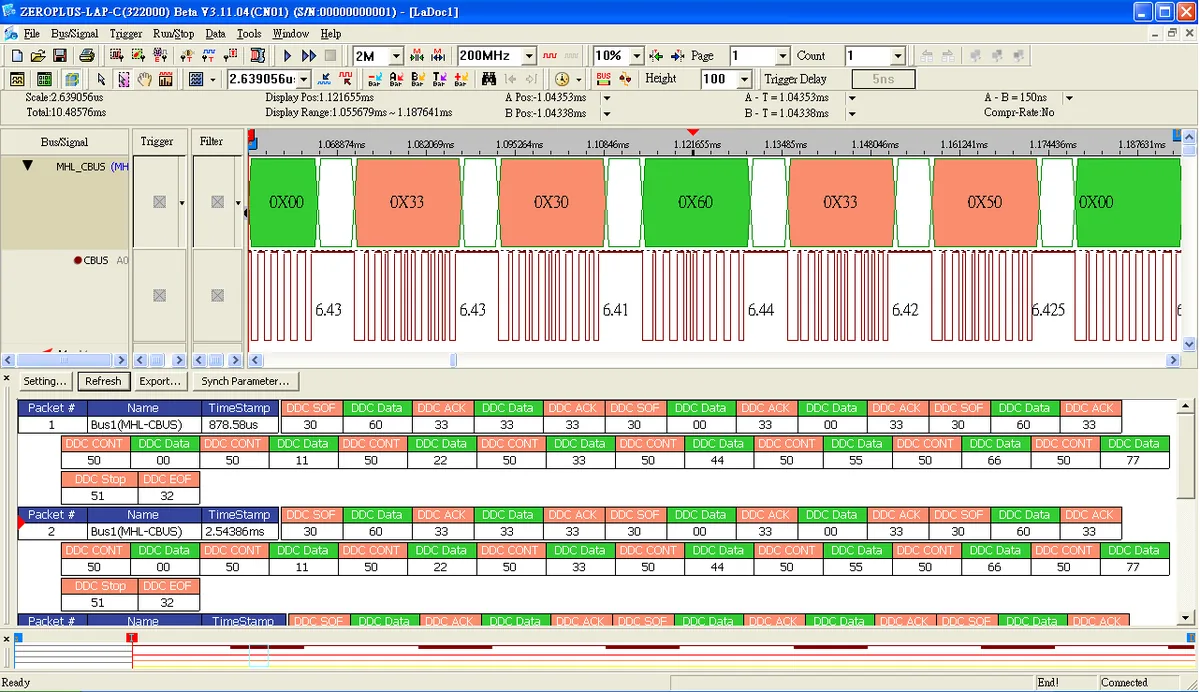This screenshot has height=692, width=1200.
Task: Click the Export... button
Action: coord(160,381)
